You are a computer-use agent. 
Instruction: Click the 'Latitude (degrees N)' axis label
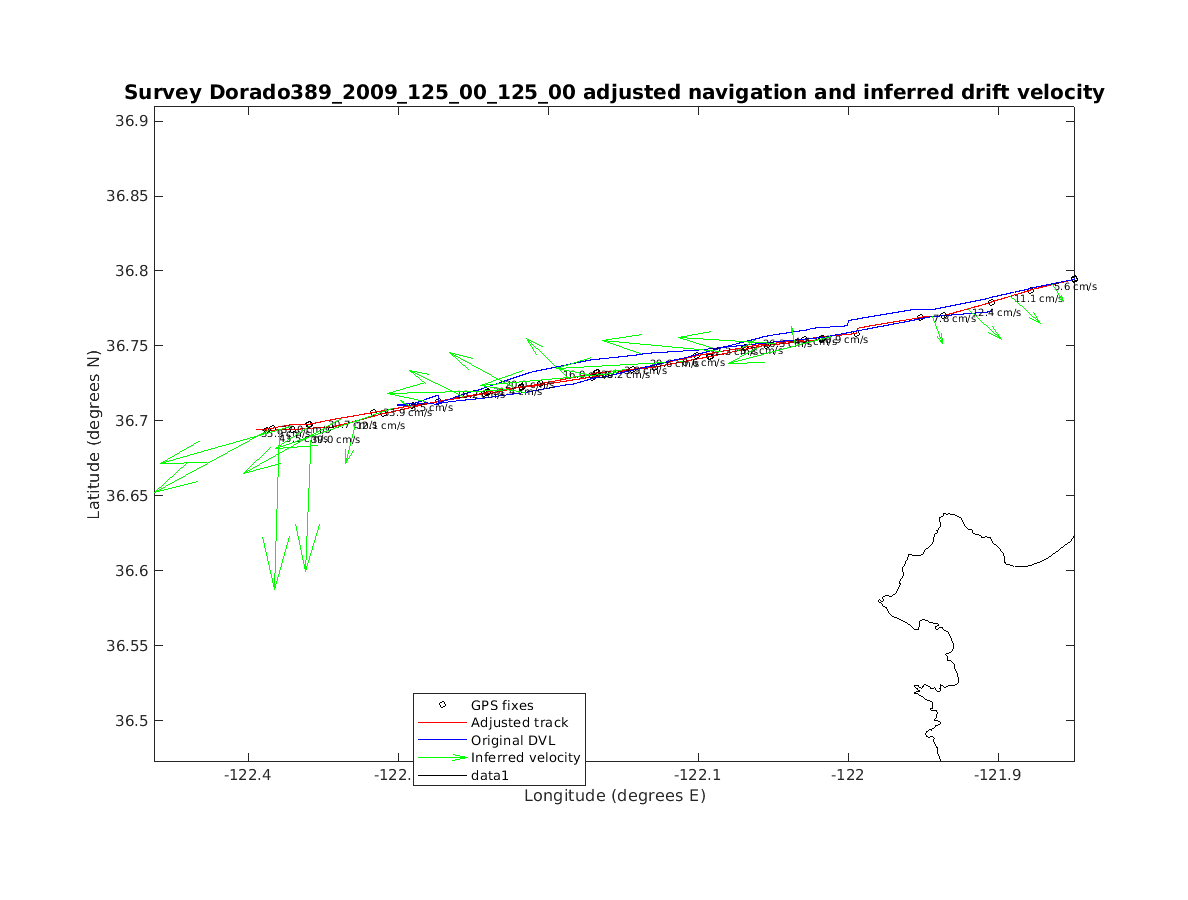click(x=95, y=433)
